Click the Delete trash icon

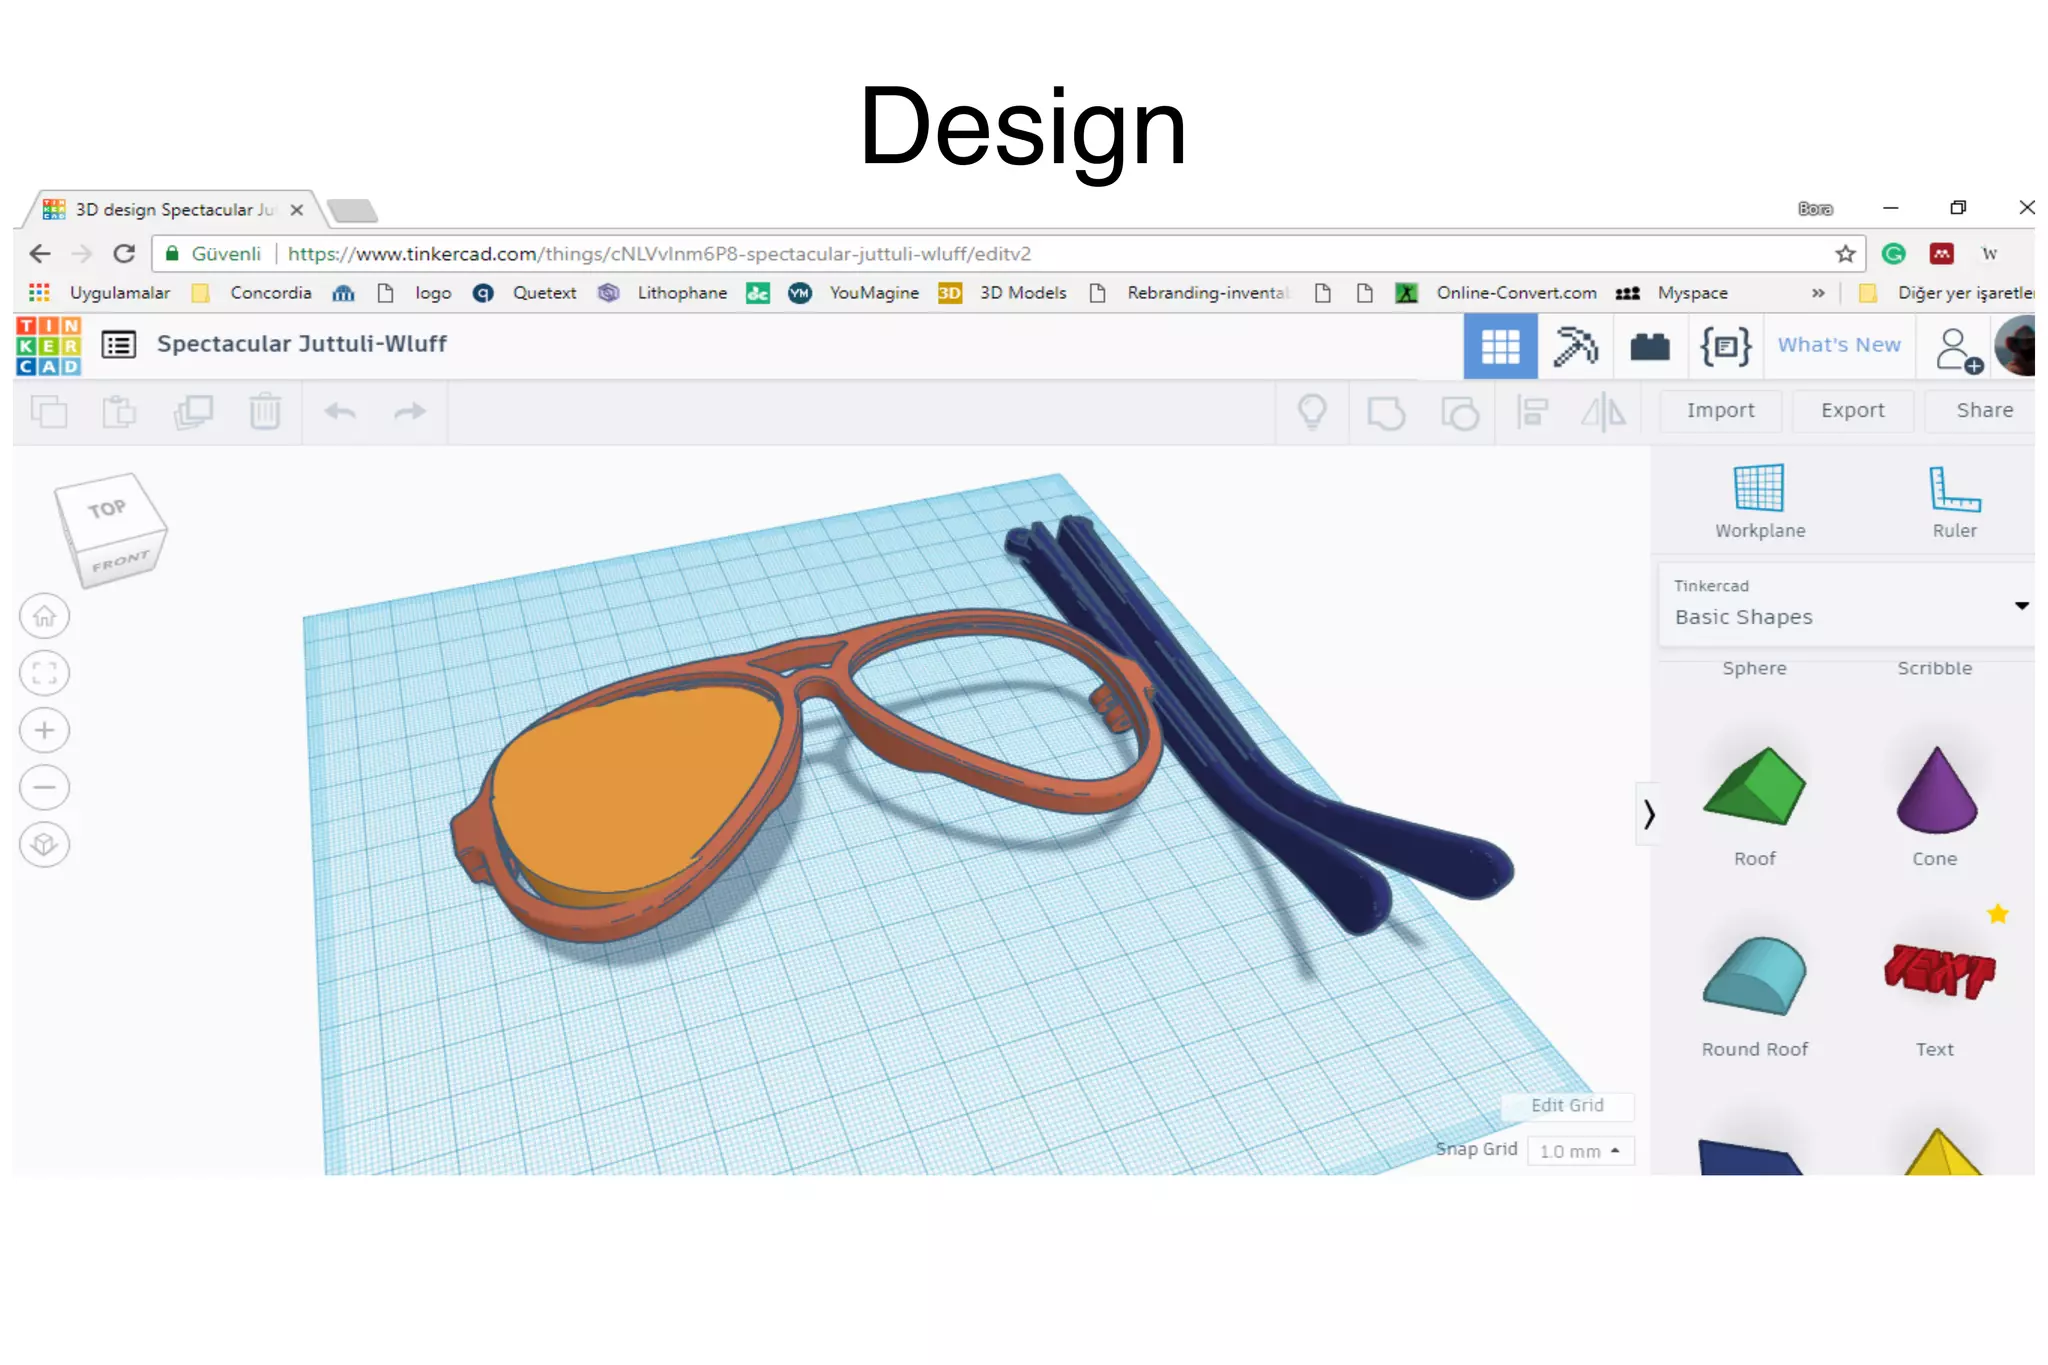point(265,411)
